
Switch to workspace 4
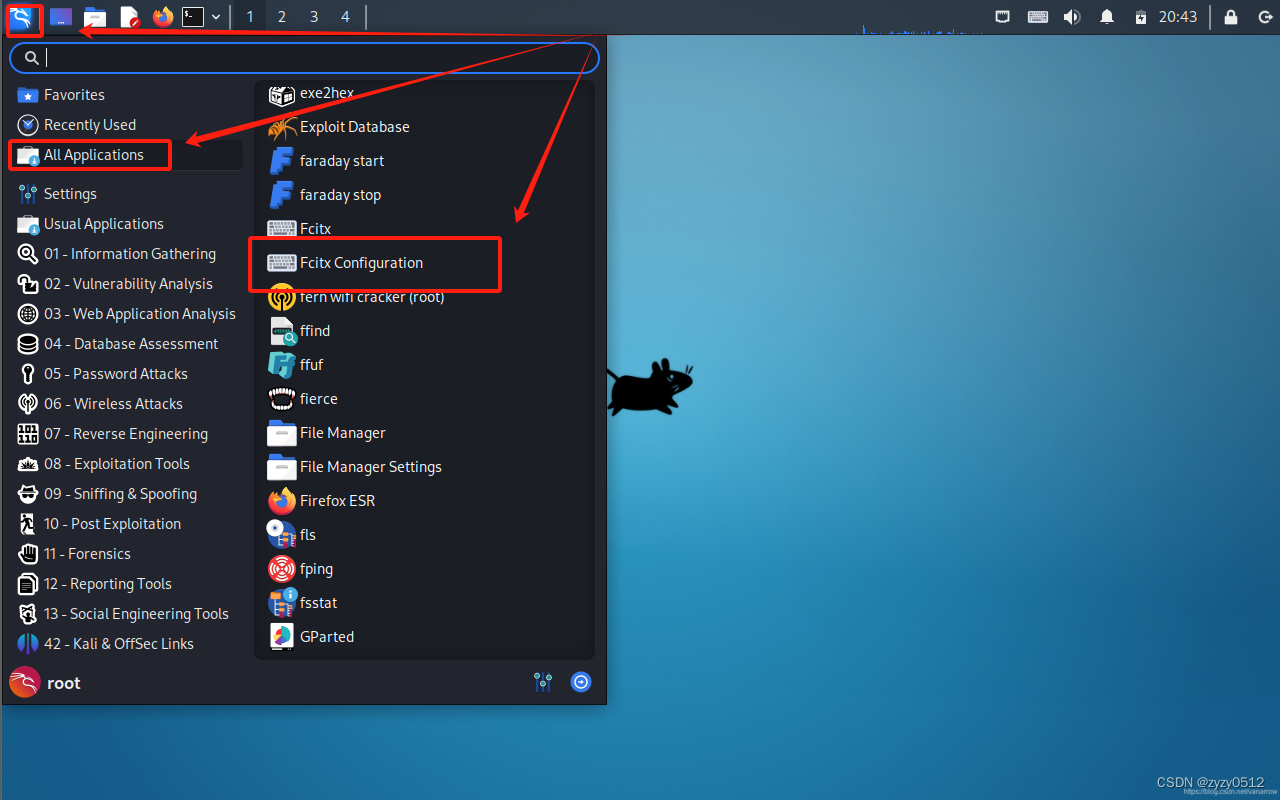click(x=346, y=17)
